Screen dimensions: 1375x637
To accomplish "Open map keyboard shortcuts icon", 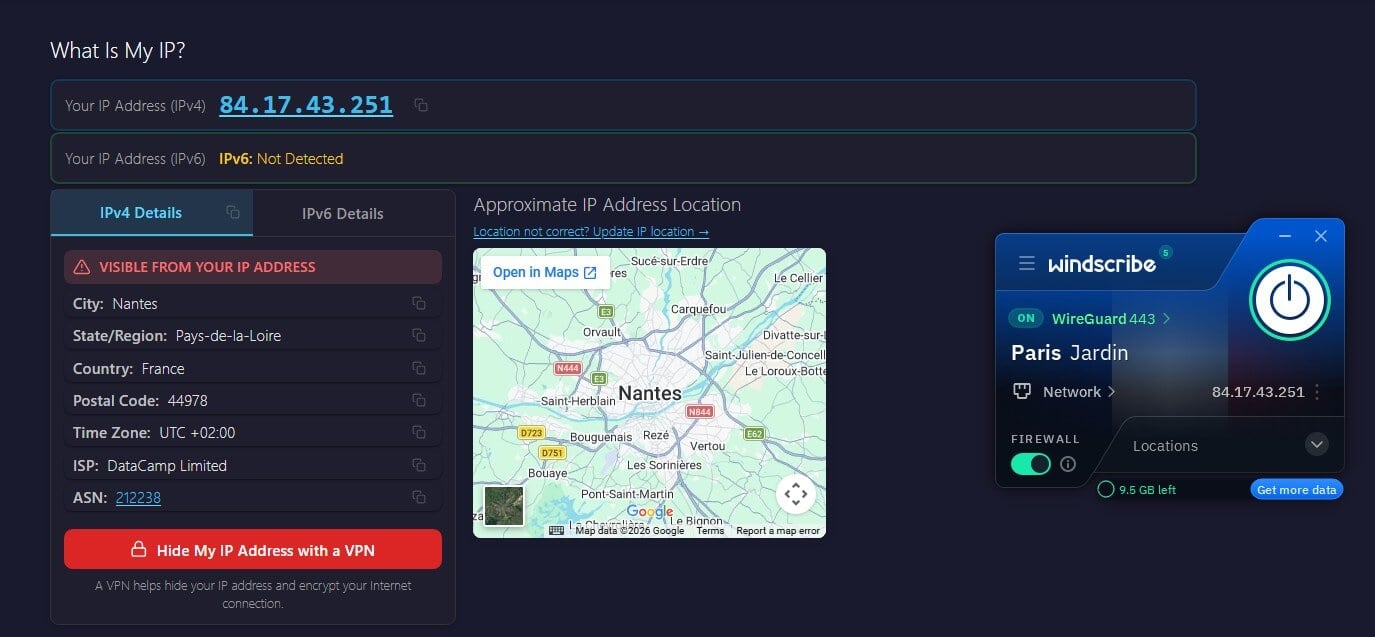I will pyautogui.click(x=557, y=530).
